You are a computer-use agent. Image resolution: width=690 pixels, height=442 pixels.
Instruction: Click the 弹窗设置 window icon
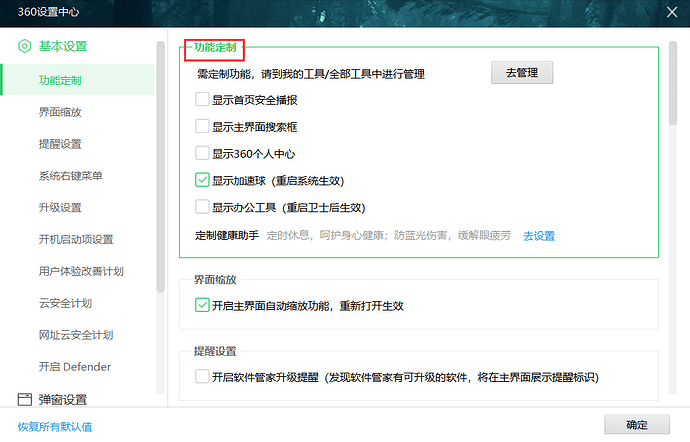pos(24,399)
